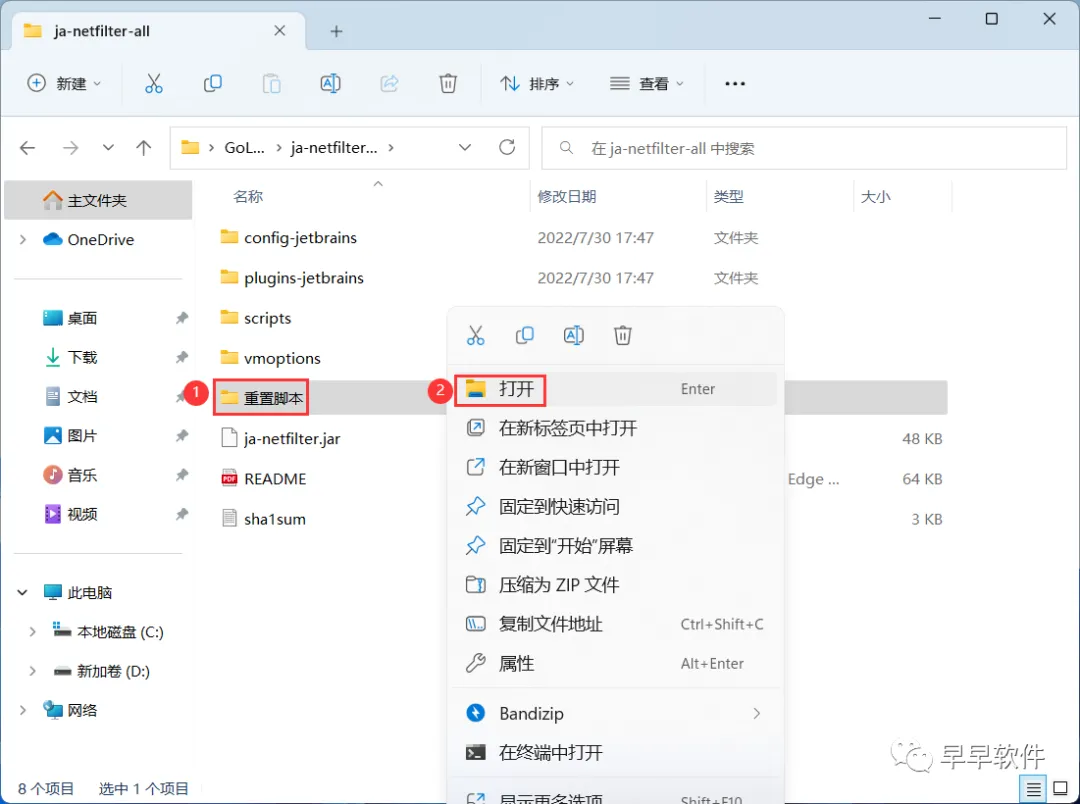Open Bandizip submenu arrow
This screenshot has width=1080, height=804.
756,714
